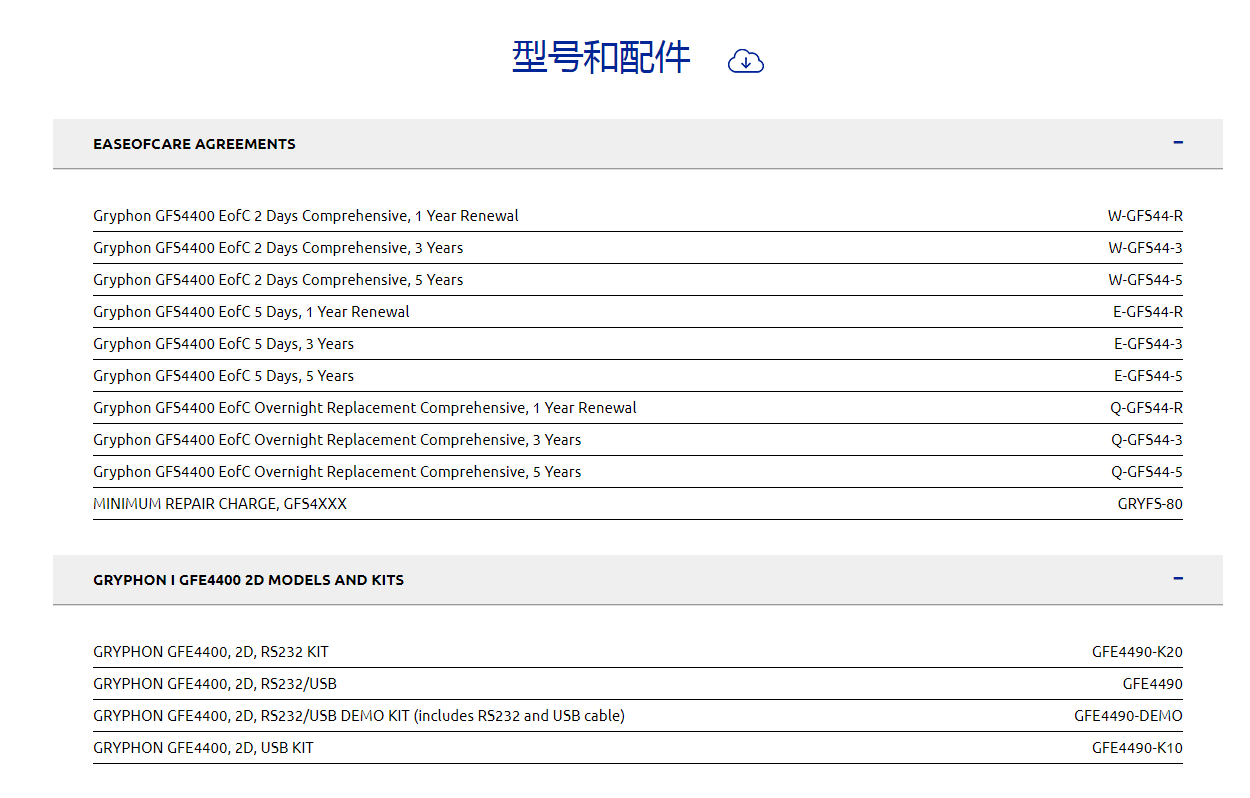The height and width of the screenshot is (798, 1250).
Task: Click the GRYFS-80 part number
Action: tap(1150, 504)
